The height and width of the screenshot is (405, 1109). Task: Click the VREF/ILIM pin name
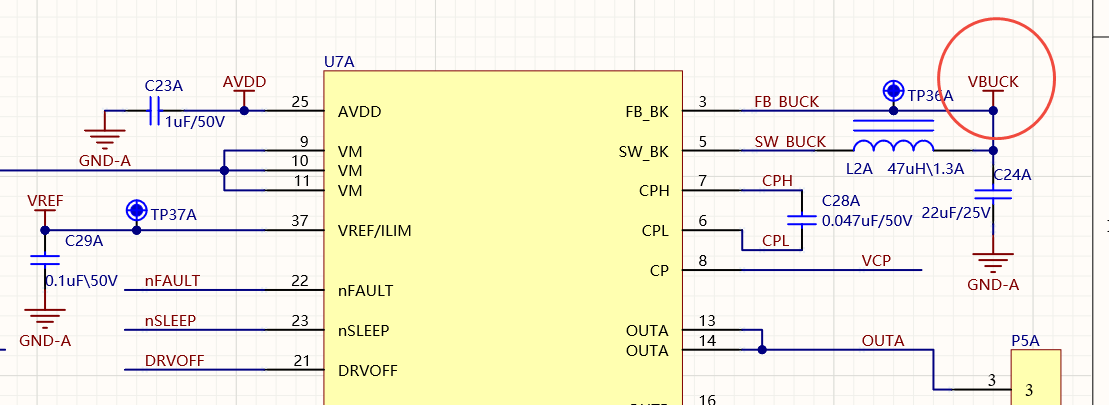376,230
